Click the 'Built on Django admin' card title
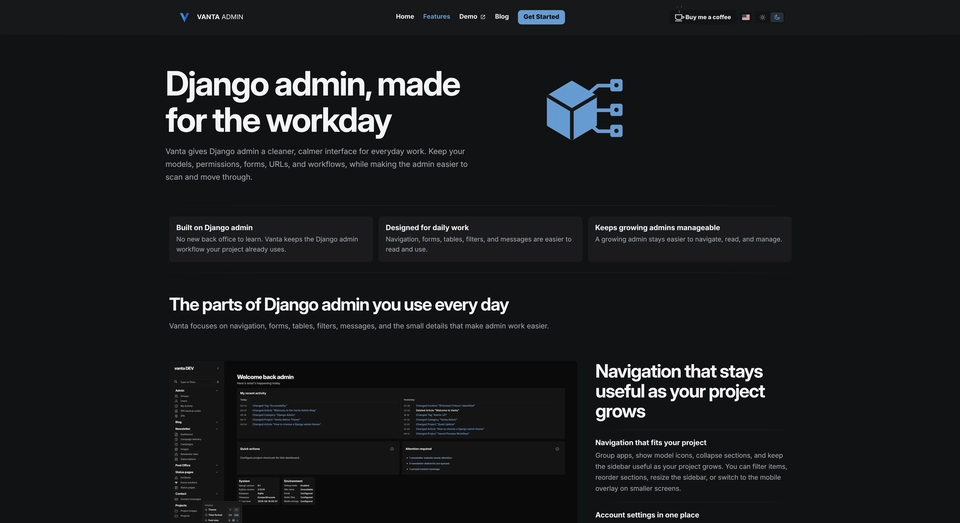Viewport: 960px width, 523px height. (214, 227)
